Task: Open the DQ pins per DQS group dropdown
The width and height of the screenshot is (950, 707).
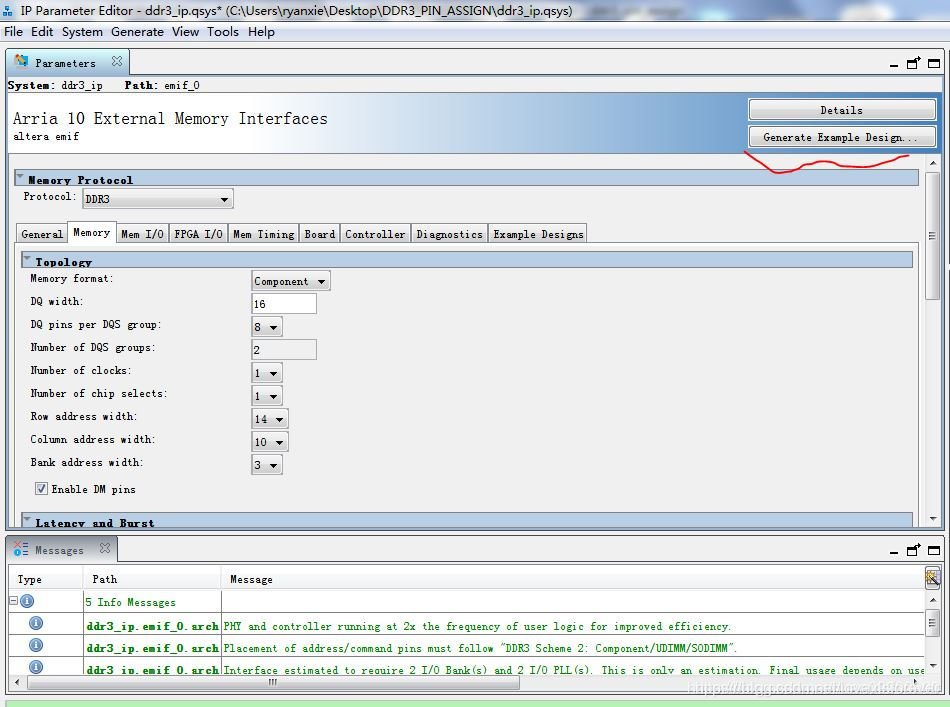Action: 267,327
